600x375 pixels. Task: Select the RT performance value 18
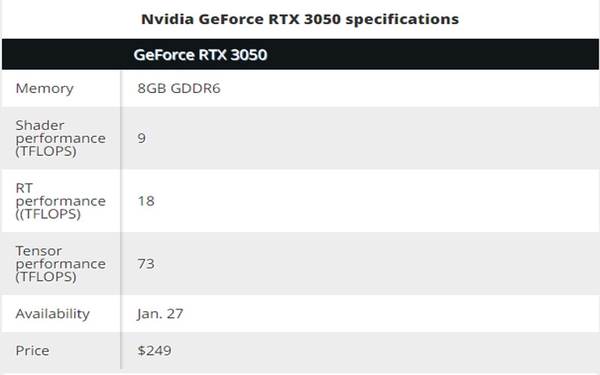click(146, 201)
